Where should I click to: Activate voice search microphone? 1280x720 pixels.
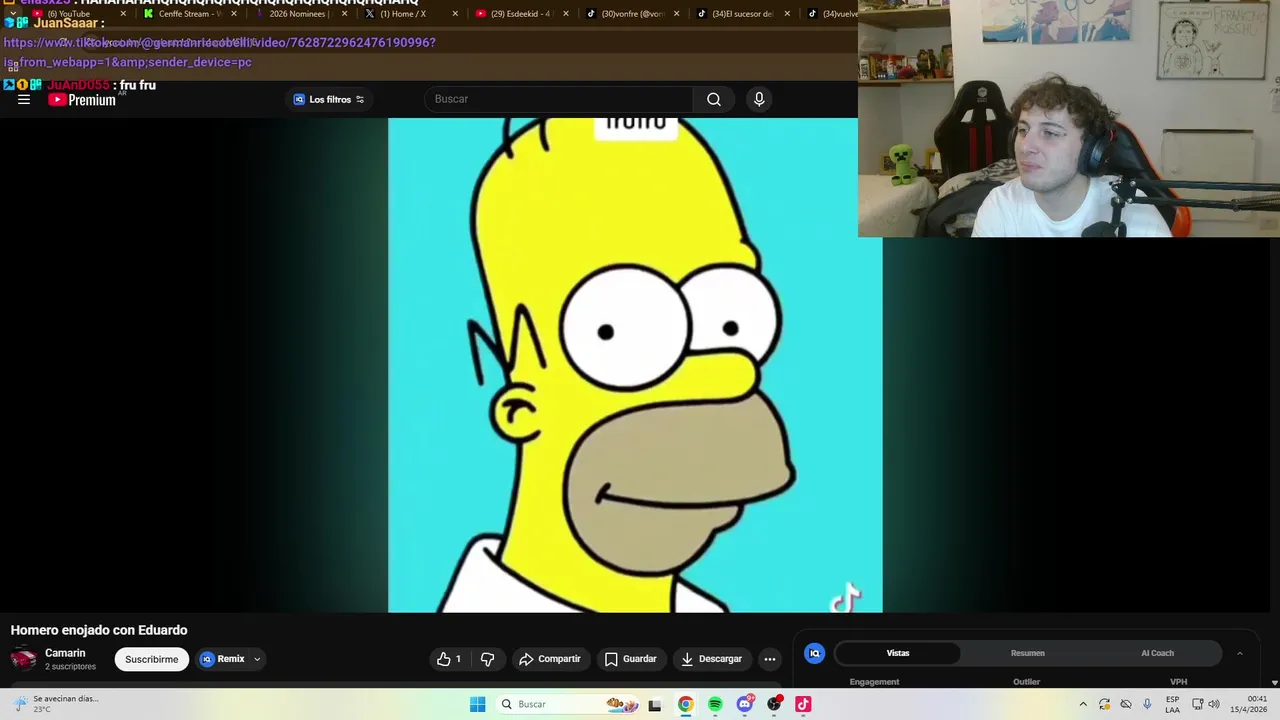pyautogui.click(x=759, y=99)
